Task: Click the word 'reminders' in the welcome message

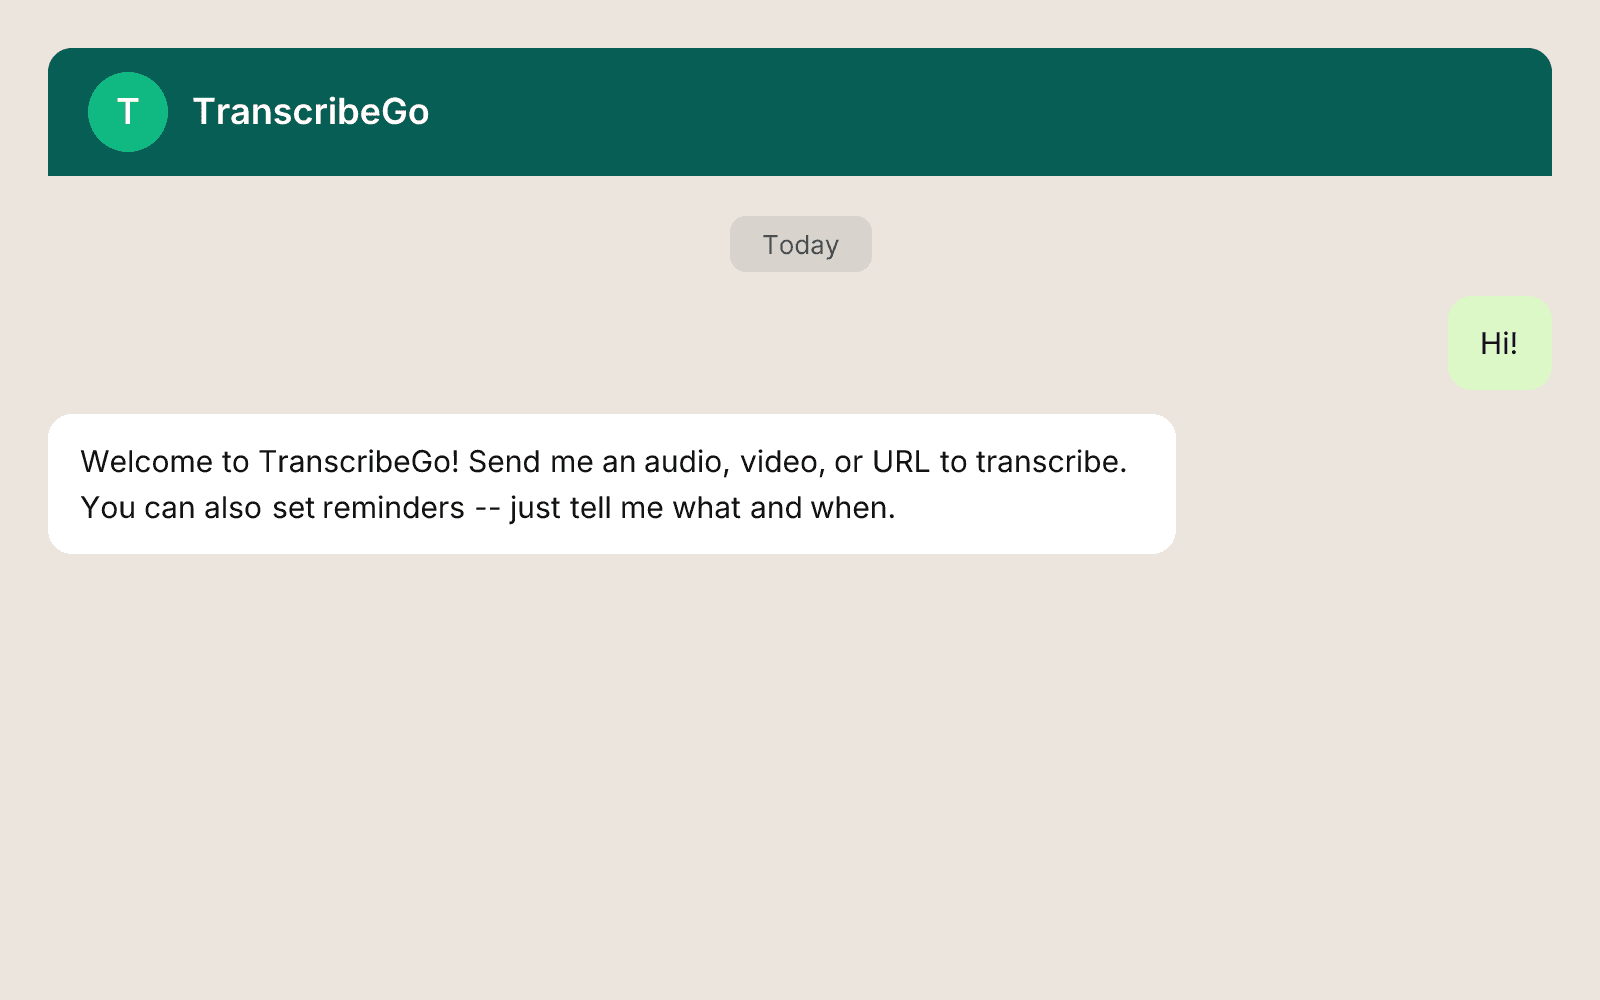Action: (x=392, y=507)
